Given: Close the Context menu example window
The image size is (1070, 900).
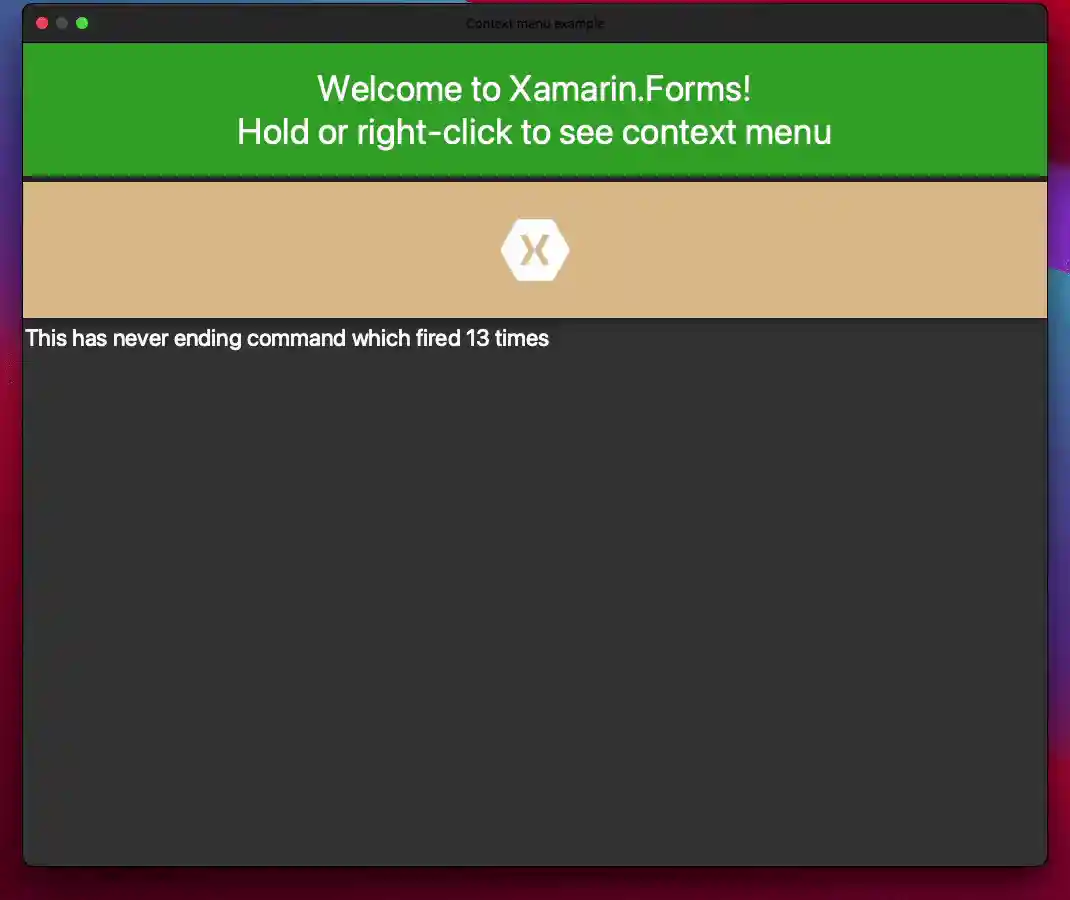Looking at the screenshot, I should click(x=42, y=23).
